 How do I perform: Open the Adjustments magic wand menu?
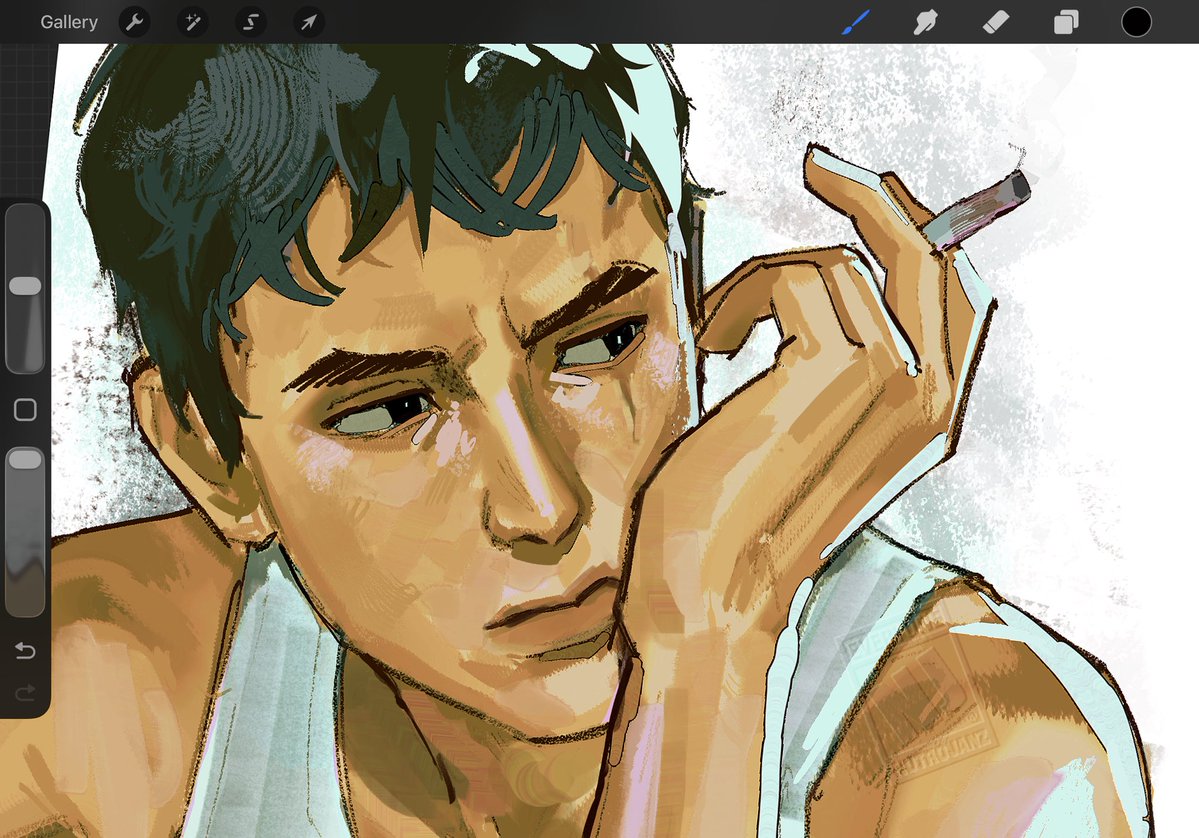coord(193,22)
